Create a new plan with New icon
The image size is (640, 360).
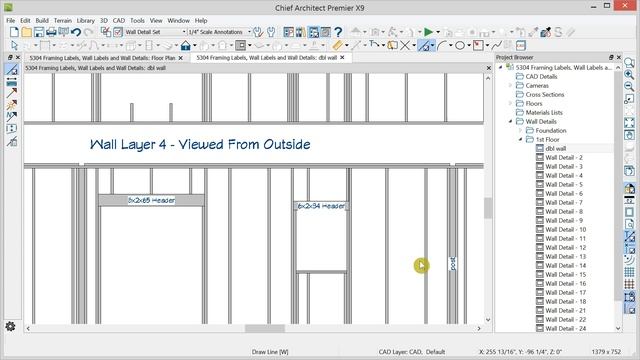tap(14, 32)
